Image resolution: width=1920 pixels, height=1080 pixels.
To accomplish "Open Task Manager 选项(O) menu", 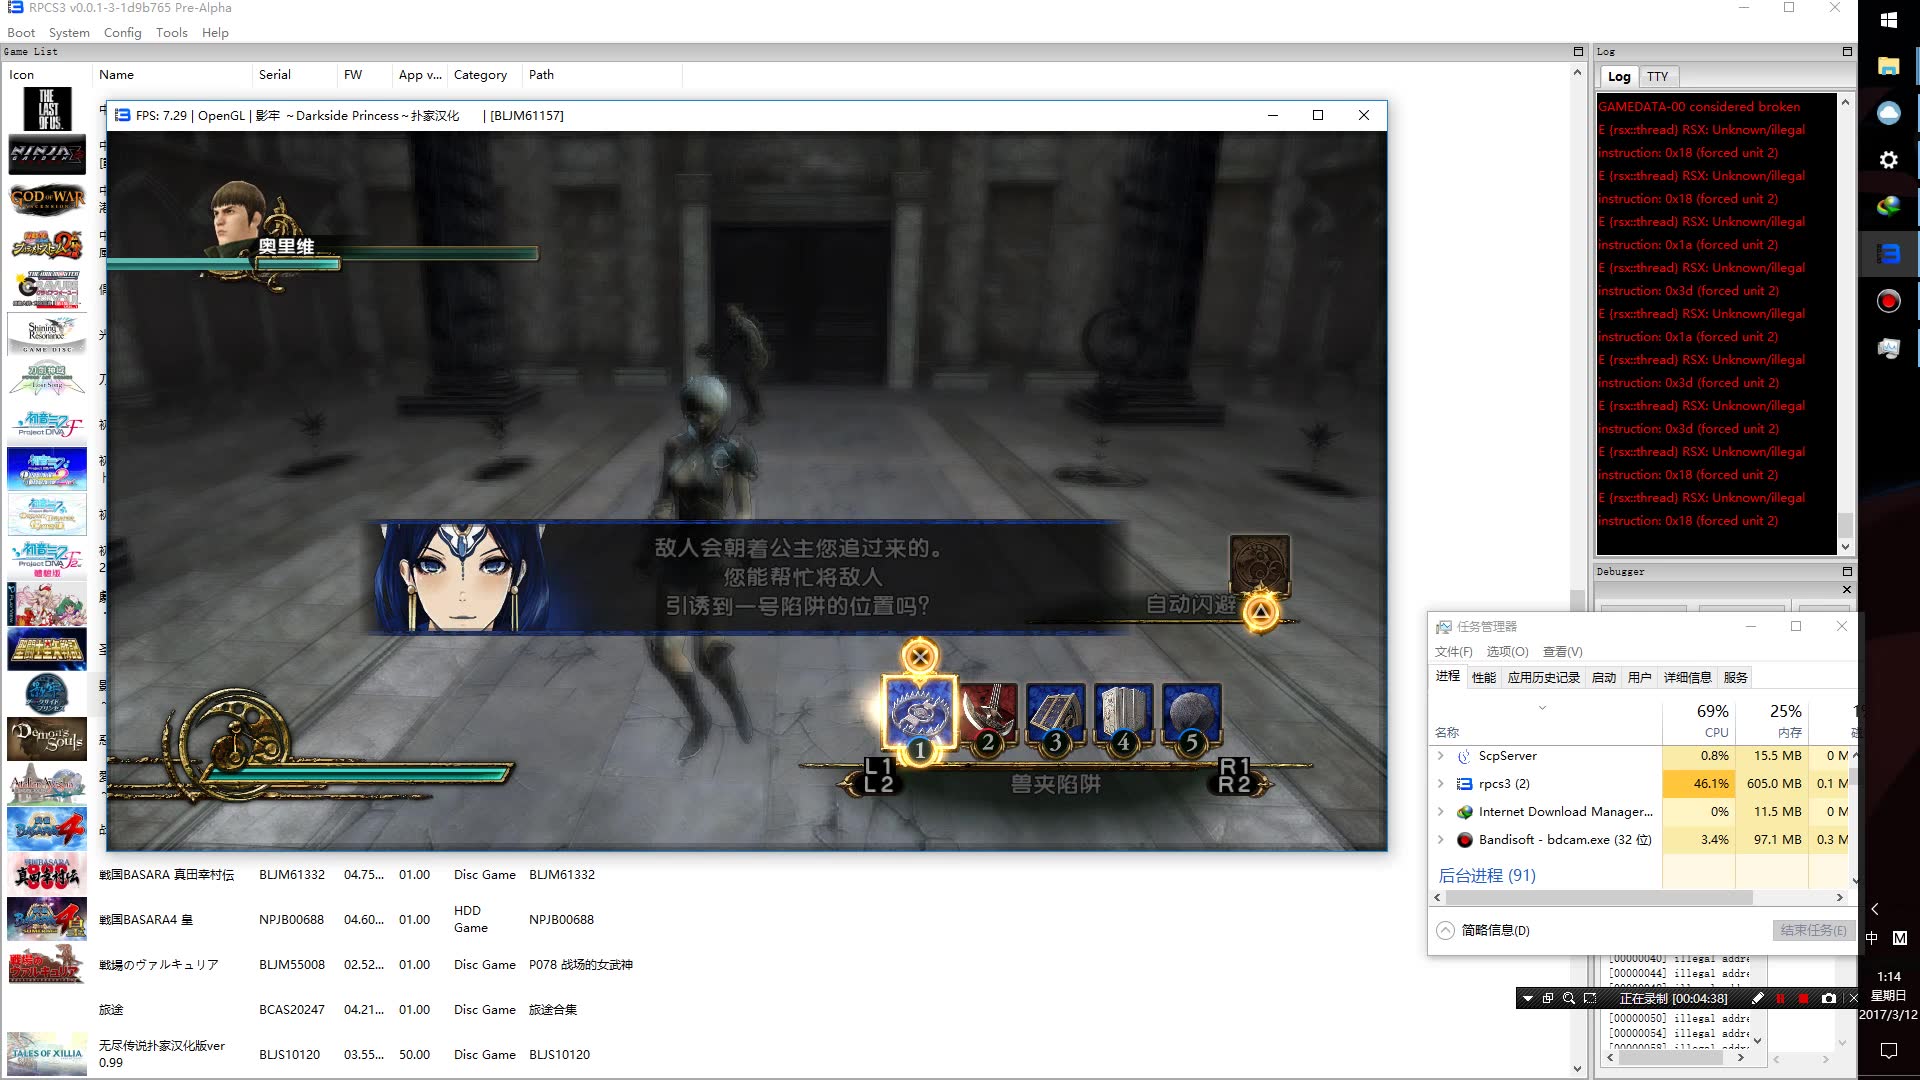I will click(x=1507, y=651).
